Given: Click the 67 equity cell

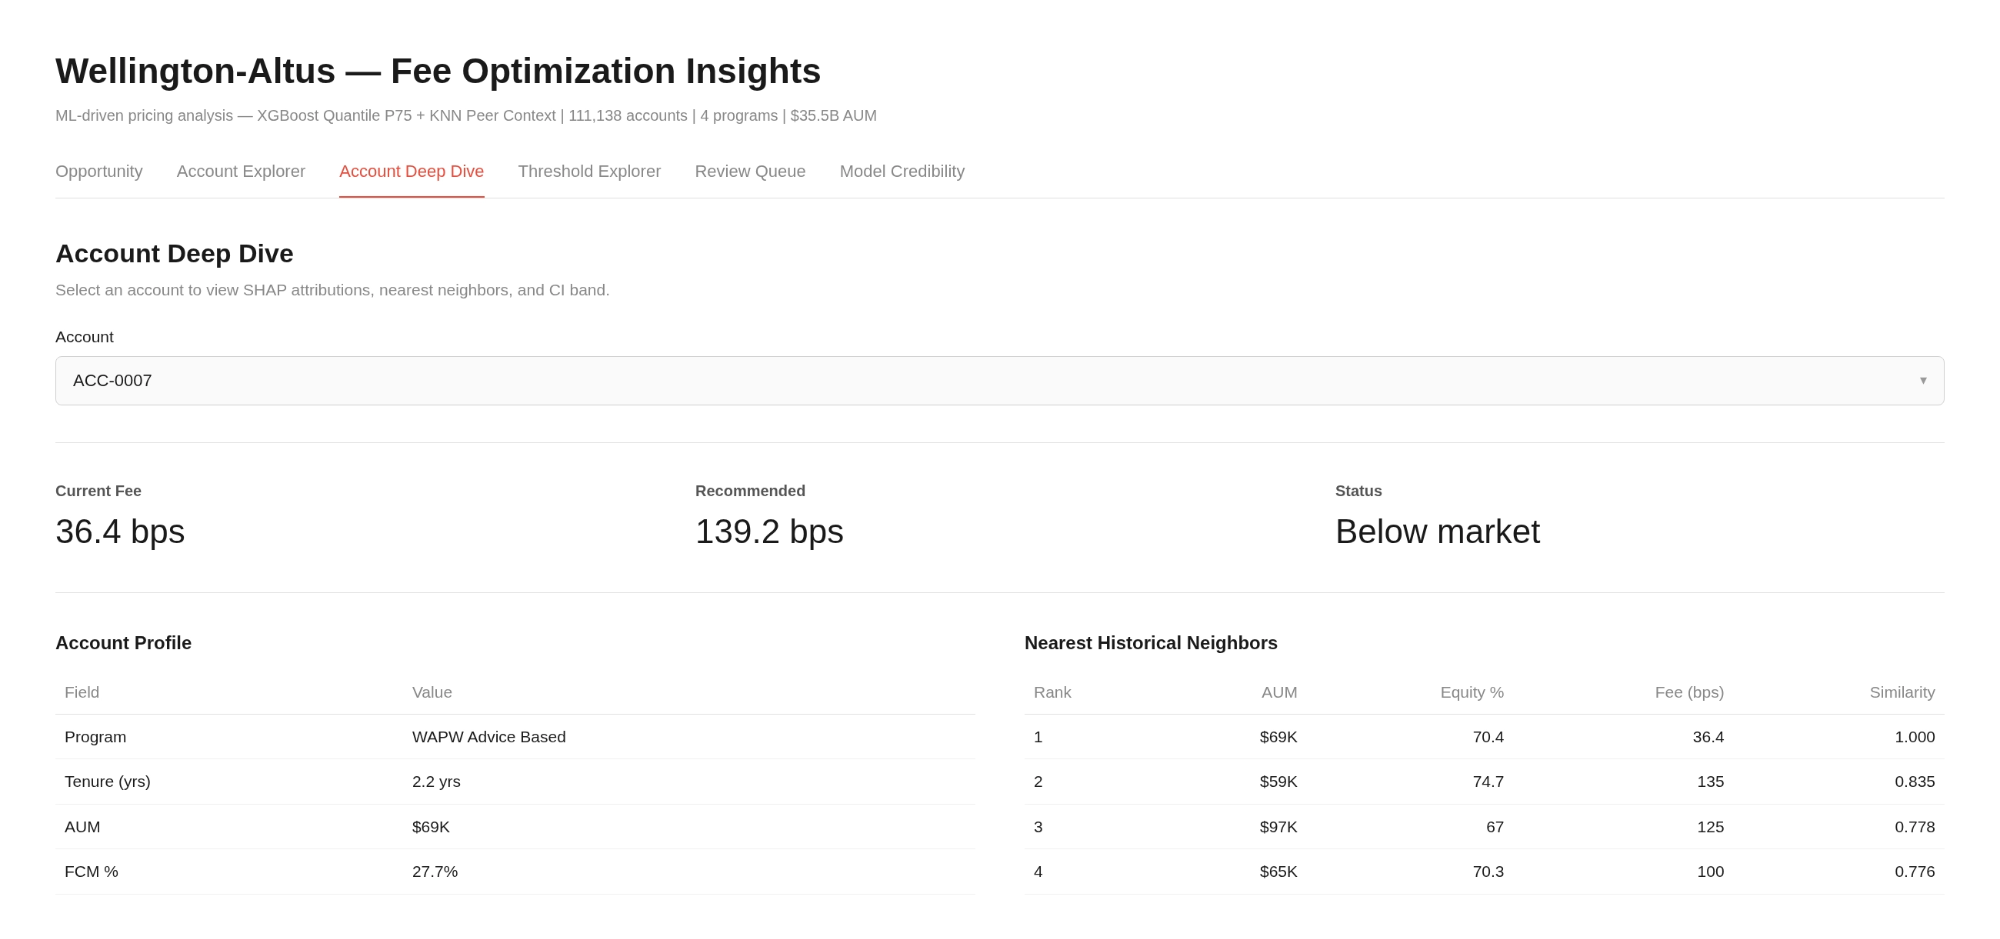Looking at the screenshot, I should [1495, 827].
